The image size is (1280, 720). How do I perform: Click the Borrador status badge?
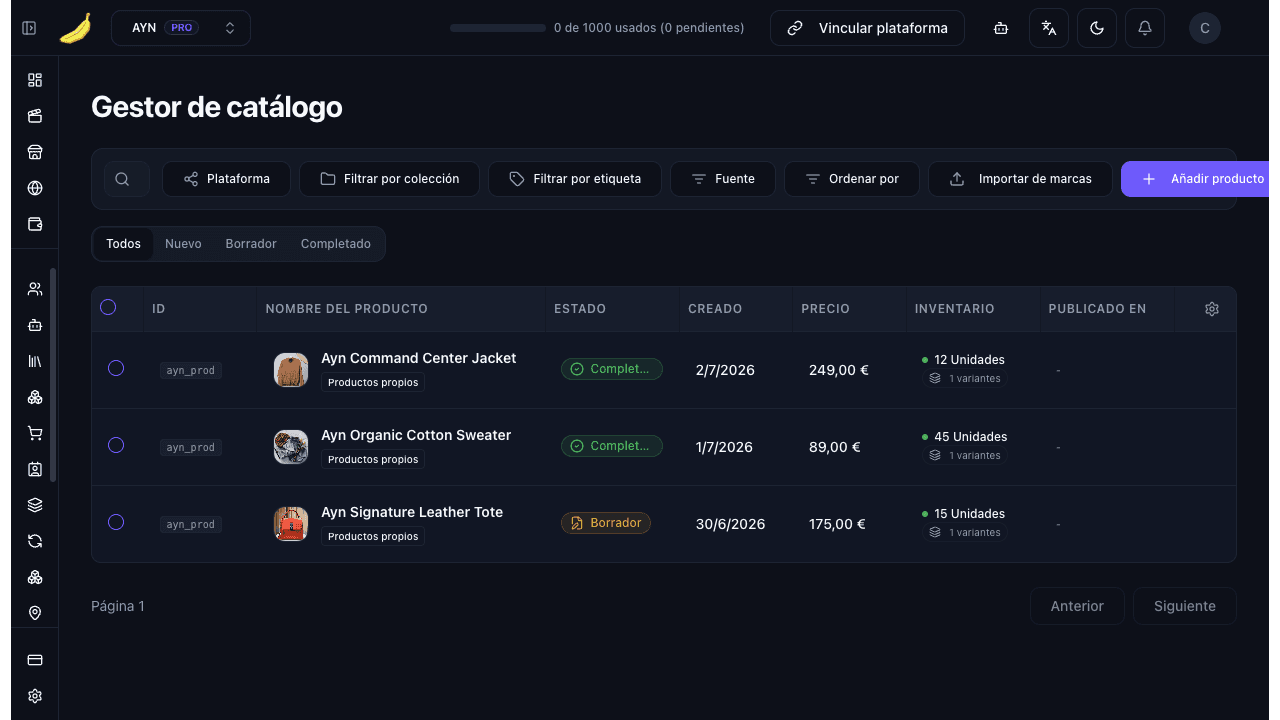(x=606, y=523)
